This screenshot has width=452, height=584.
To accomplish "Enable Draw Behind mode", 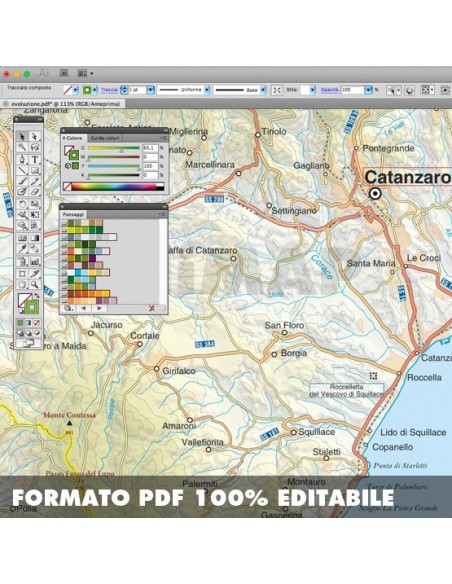I will (29, 333).
